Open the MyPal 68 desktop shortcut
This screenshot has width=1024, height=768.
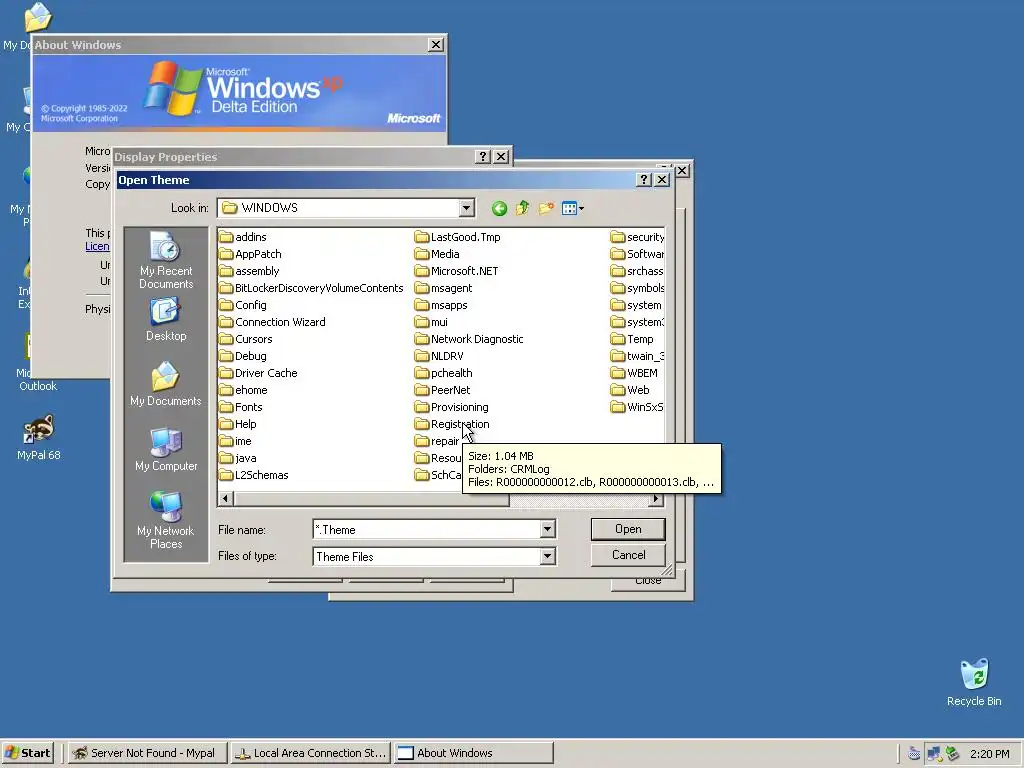pyautogui.click(x=39, y=438)
